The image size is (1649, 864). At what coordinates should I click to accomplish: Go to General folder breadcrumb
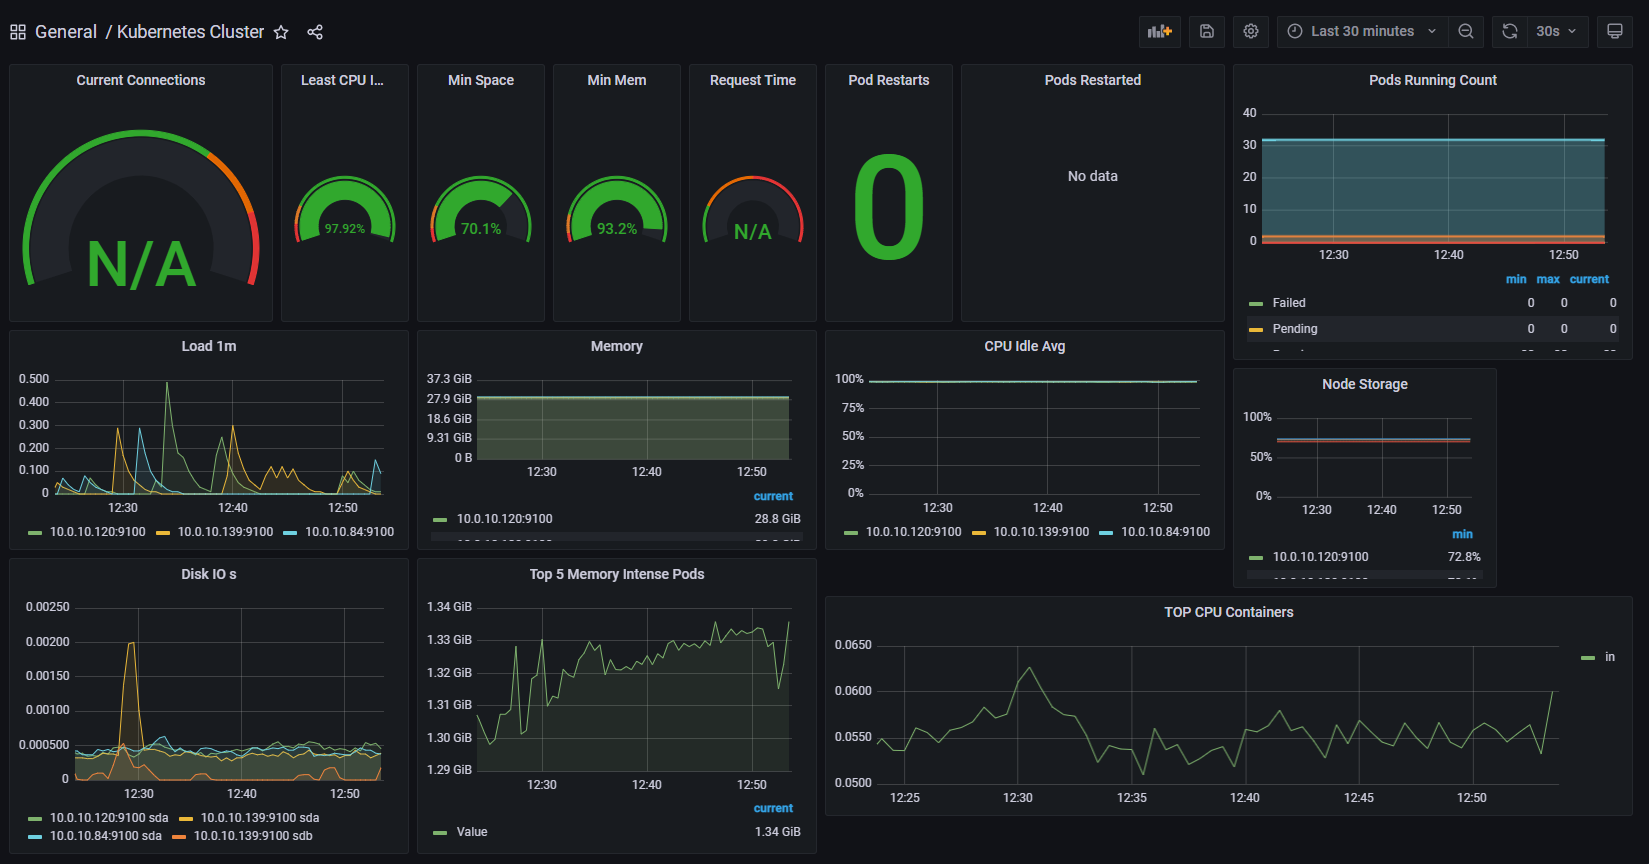[x=66, y=32]
